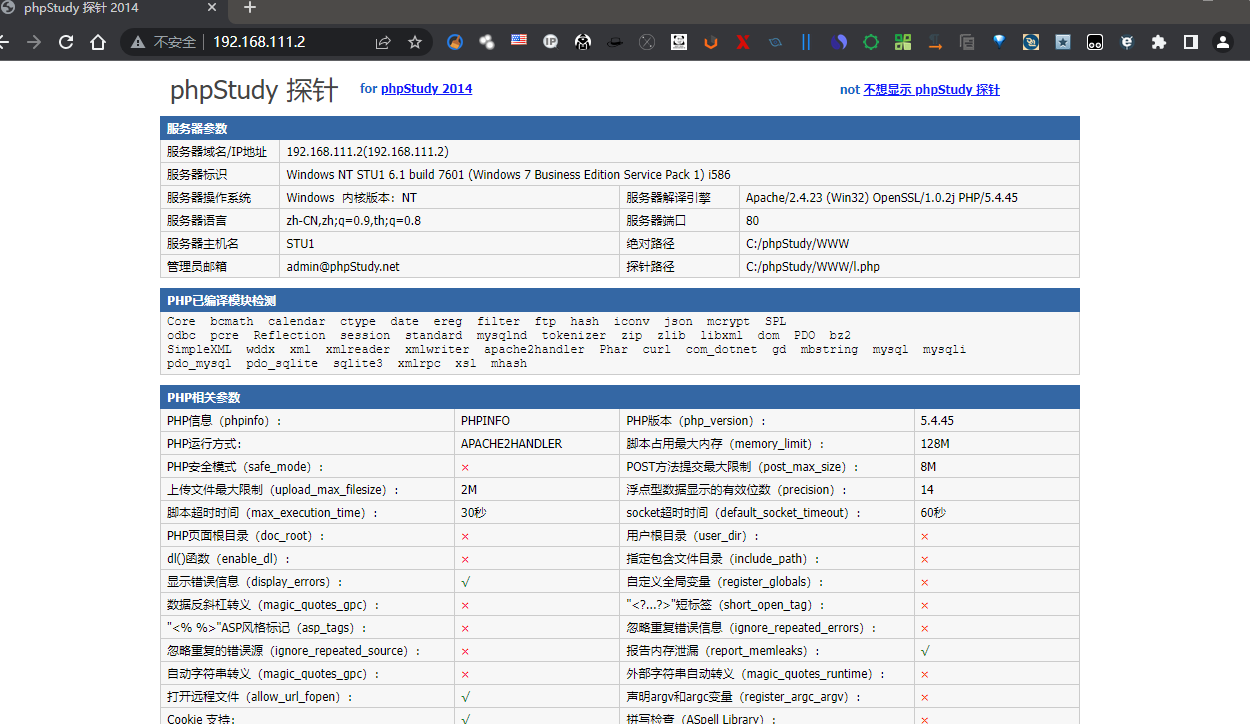Reload the current page
This screenshot has width=1250, height=724.
point(66,42)
